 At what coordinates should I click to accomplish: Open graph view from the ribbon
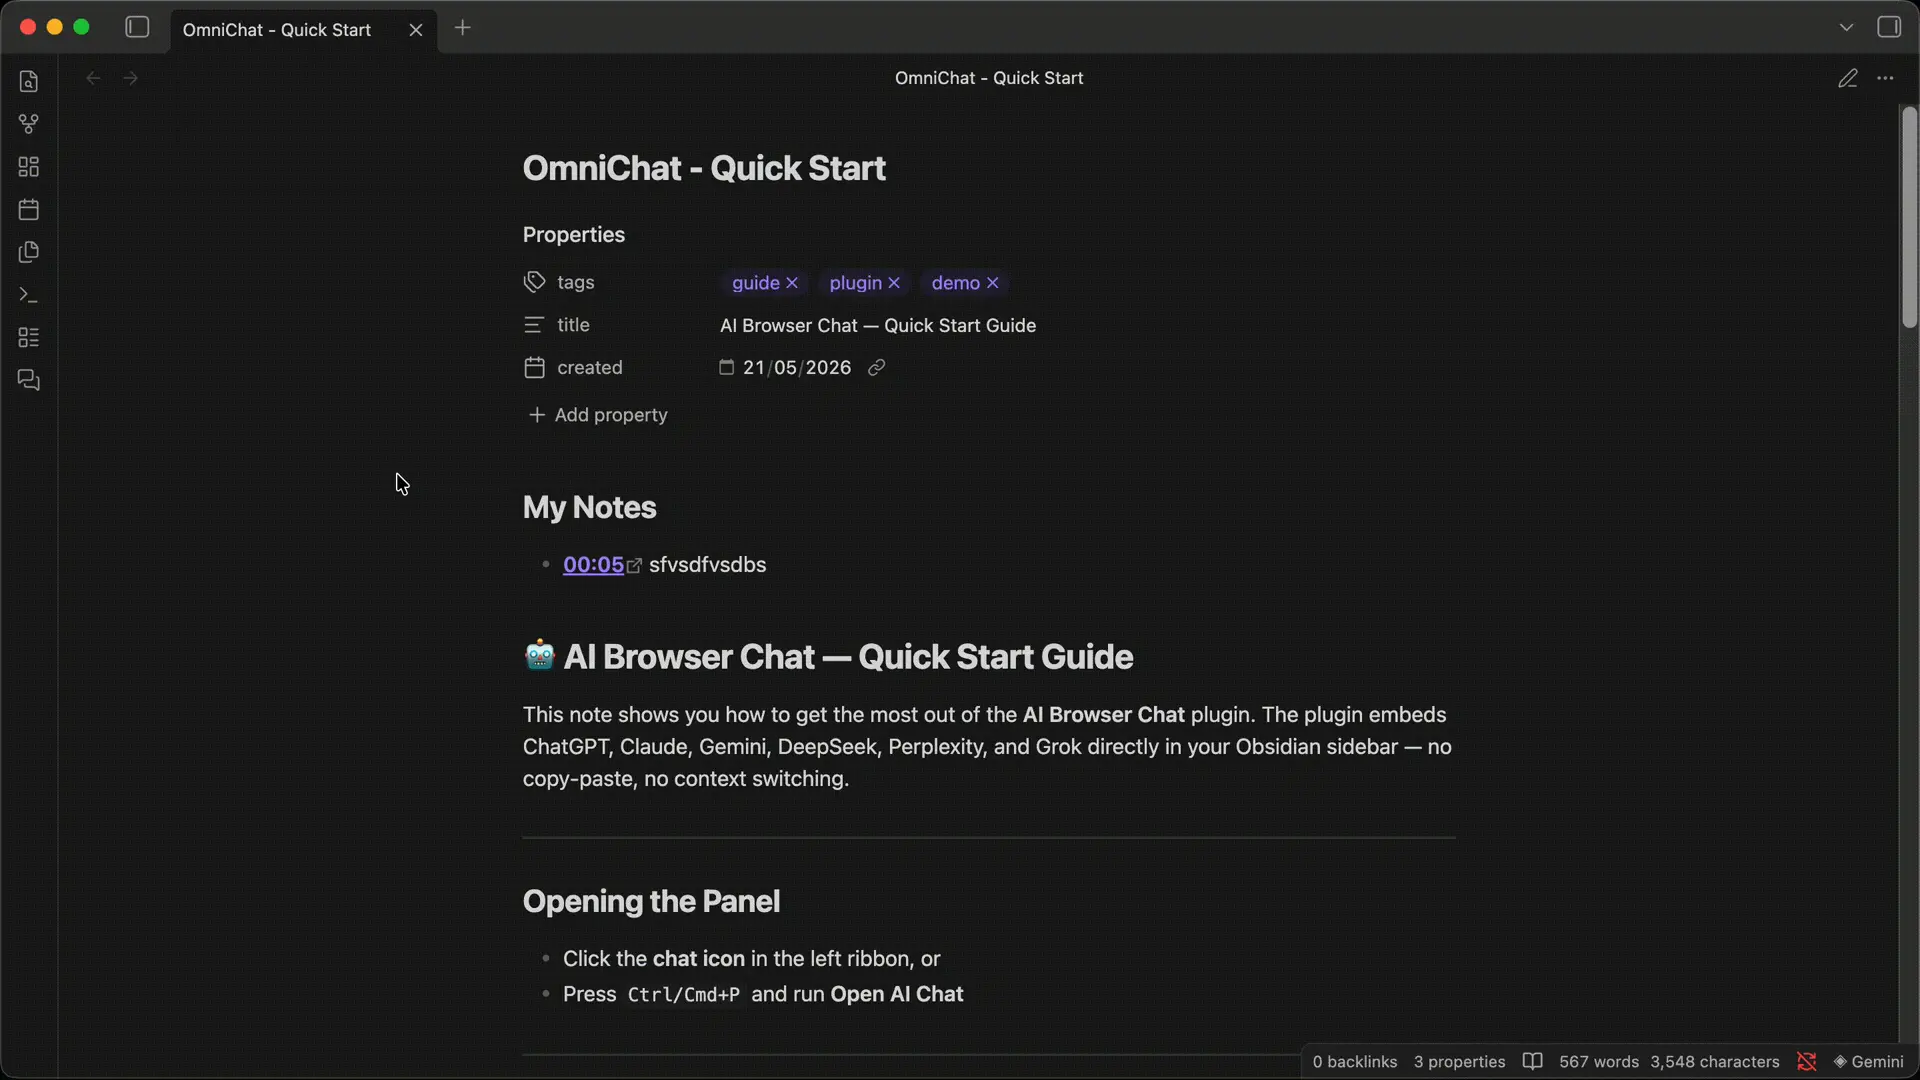pos(29,124)
